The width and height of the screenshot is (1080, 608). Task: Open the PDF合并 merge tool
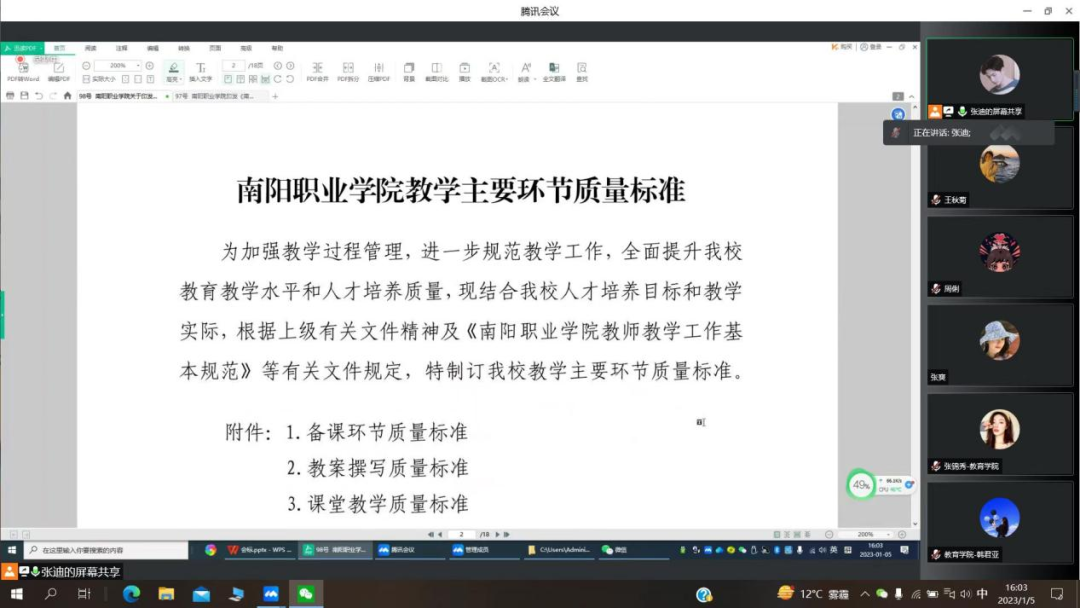coord(317,70)
